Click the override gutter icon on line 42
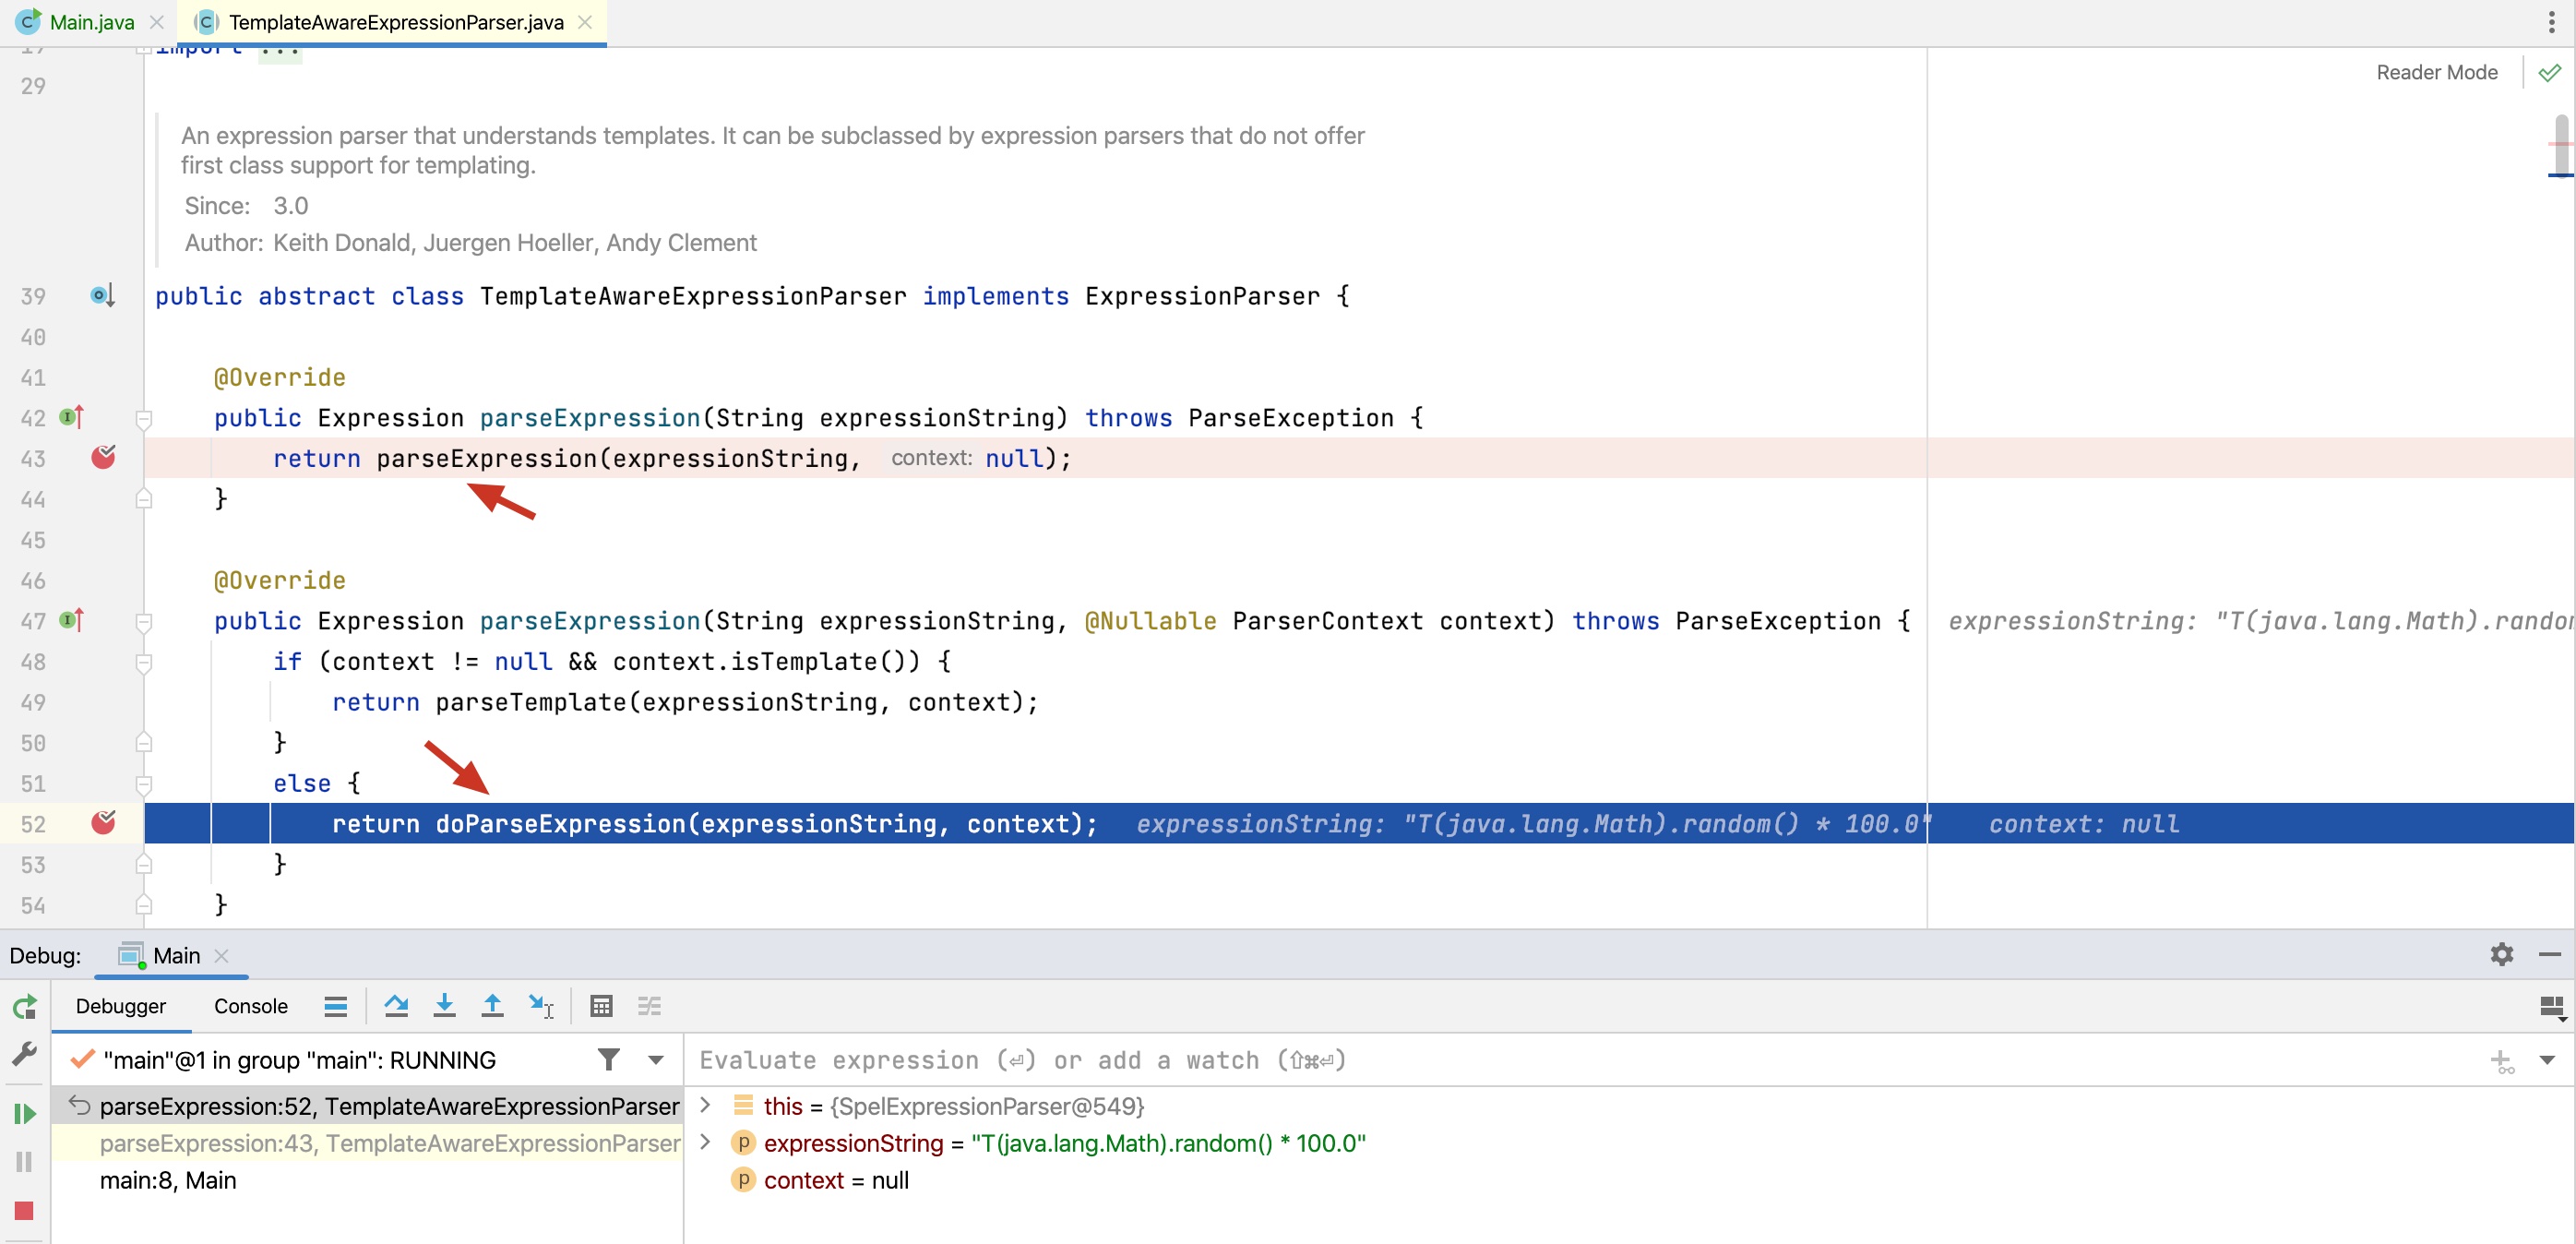2576x1244 pixels. tap(71, 417)
